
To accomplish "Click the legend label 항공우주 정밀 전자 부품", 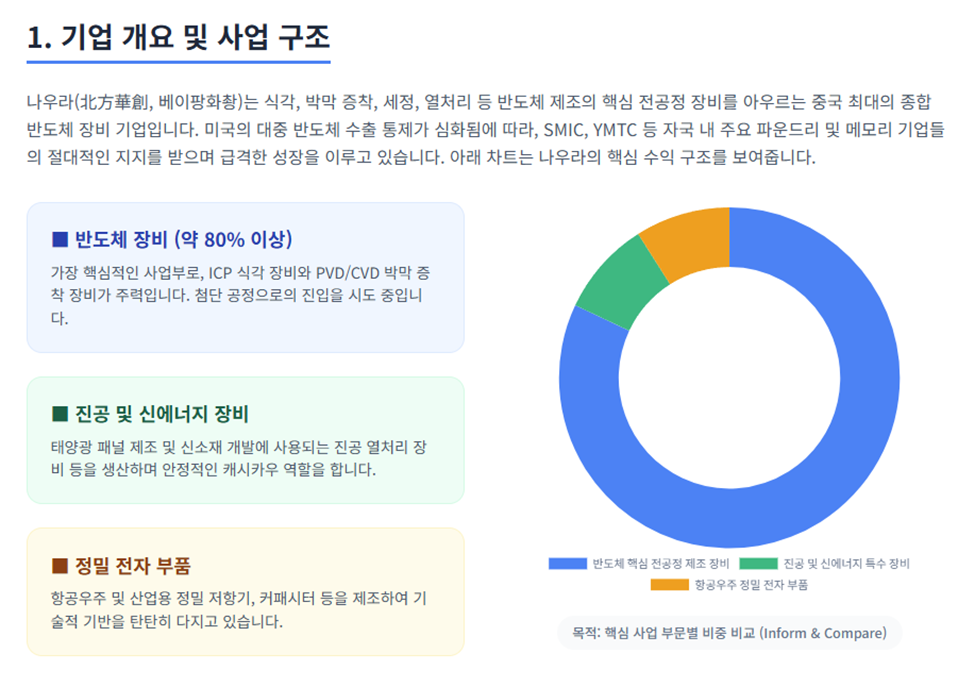I will pyautogui.click(x=751, y=585).
